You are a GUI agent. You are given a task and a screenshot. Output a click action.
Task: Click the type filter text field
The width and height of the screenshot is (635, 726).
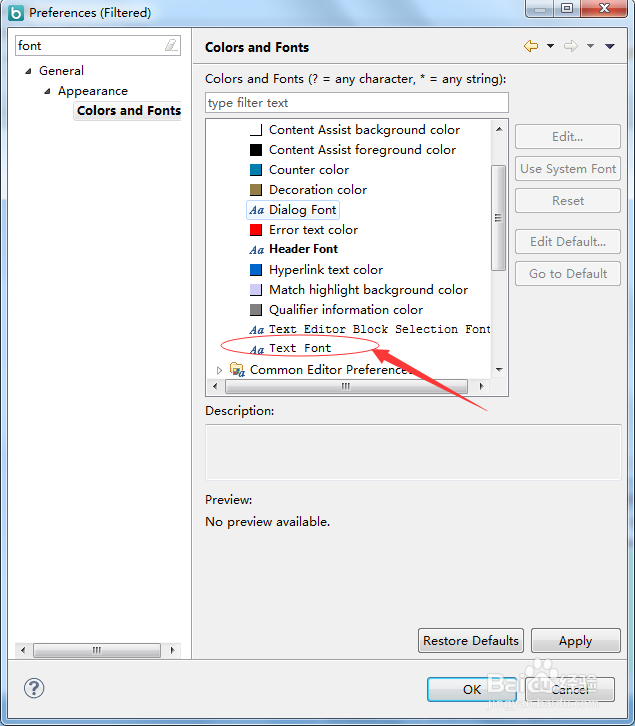click(357, 102)
